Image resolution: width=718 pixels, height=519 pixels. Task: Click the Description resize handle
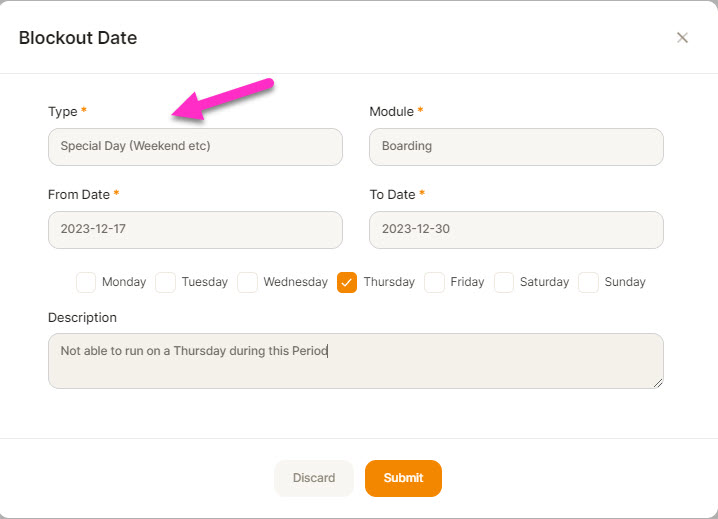pyautogui.click(x=658, y=383)
